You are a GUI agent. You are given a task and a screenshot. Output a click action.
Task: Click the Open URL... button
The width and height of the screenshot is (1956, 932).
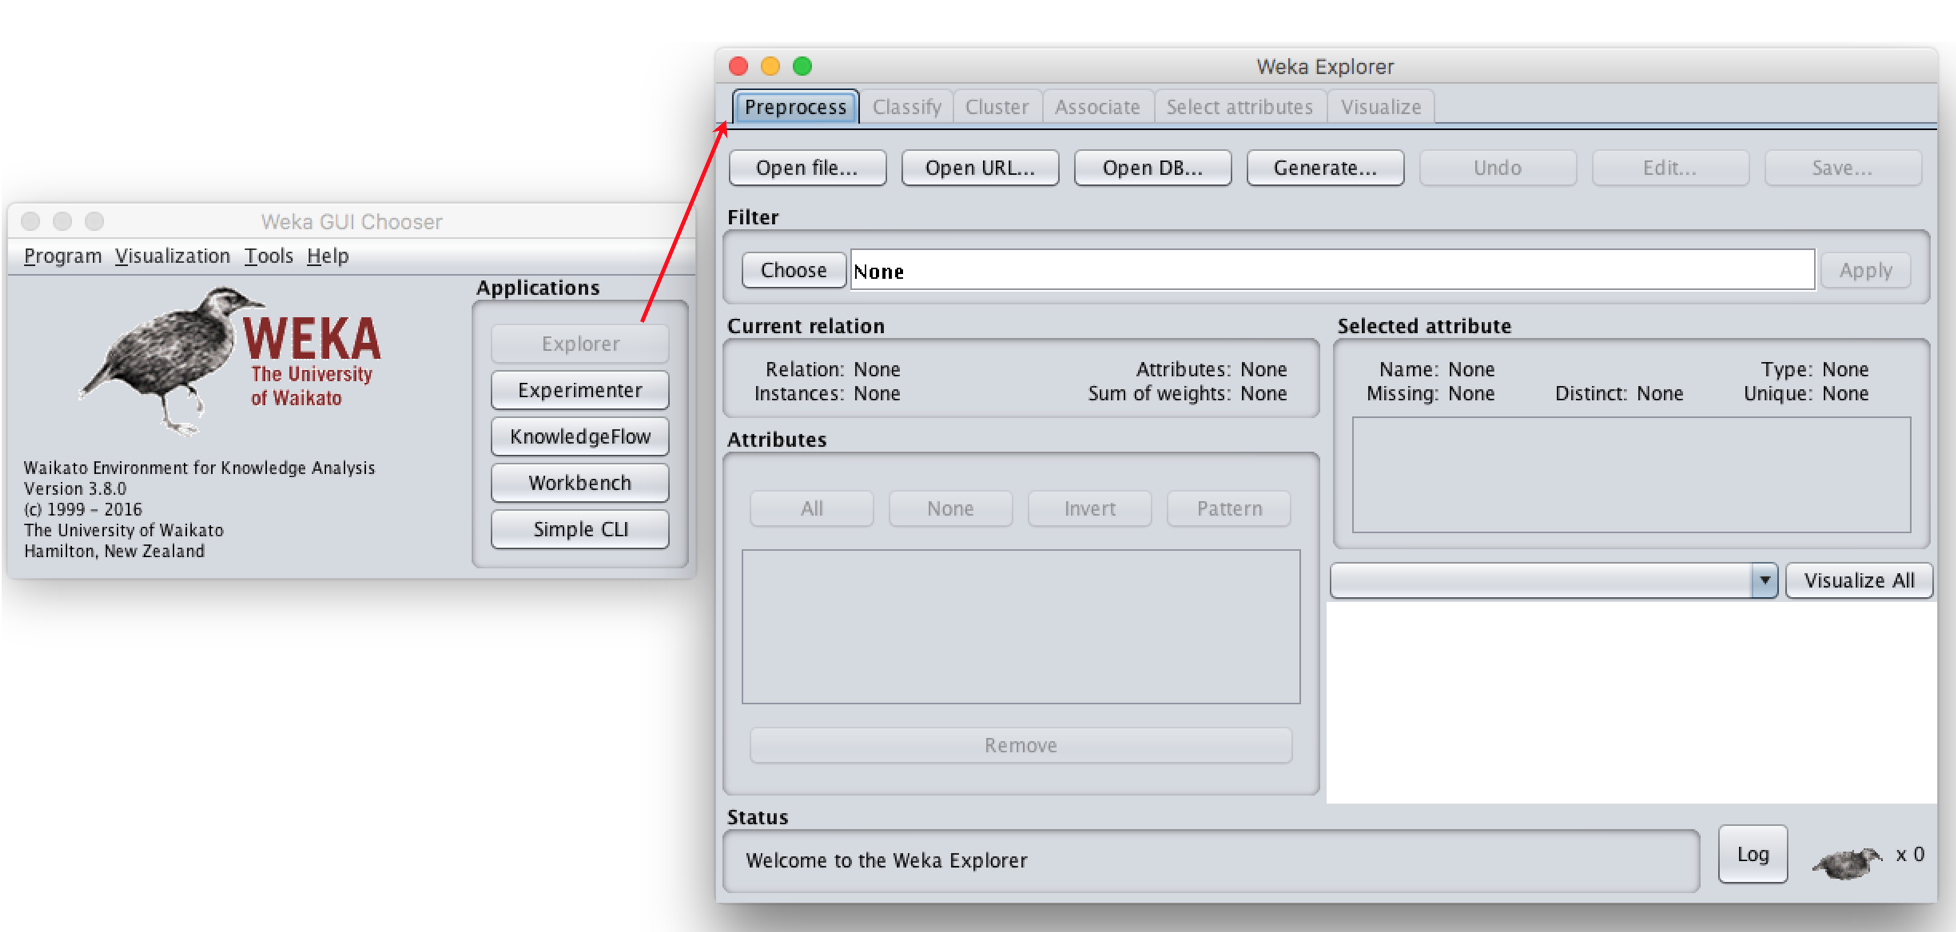(x=980, y=168)
